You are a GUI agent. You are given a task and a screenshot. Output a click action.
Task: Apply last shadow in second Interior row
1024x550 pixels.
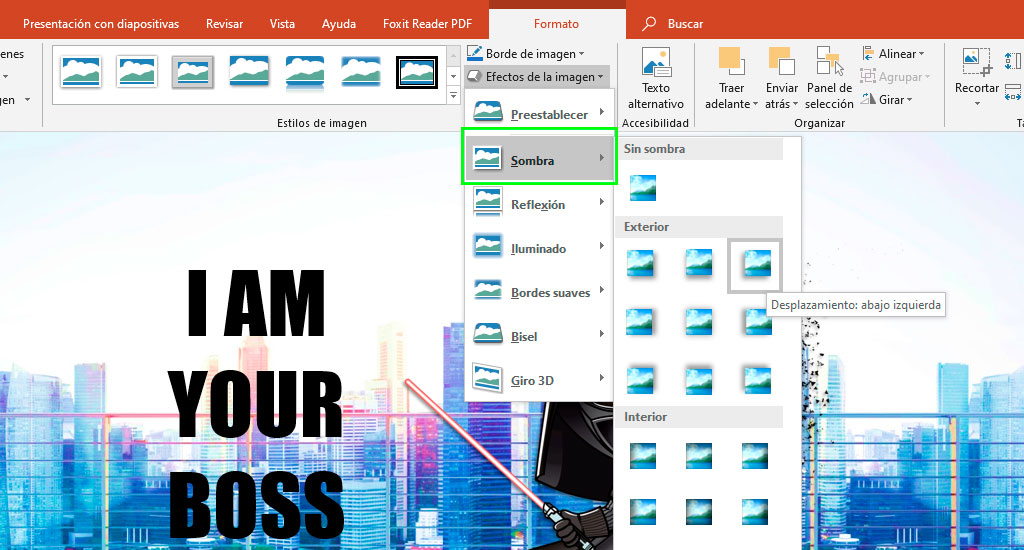[x=755, y=512]
